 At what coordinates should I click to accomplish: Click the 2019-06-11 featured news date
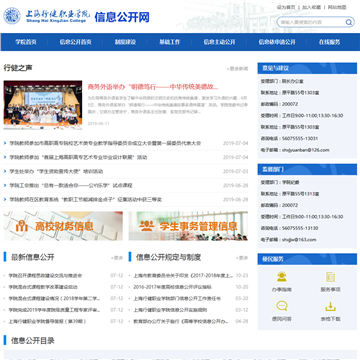coord(98,124)
